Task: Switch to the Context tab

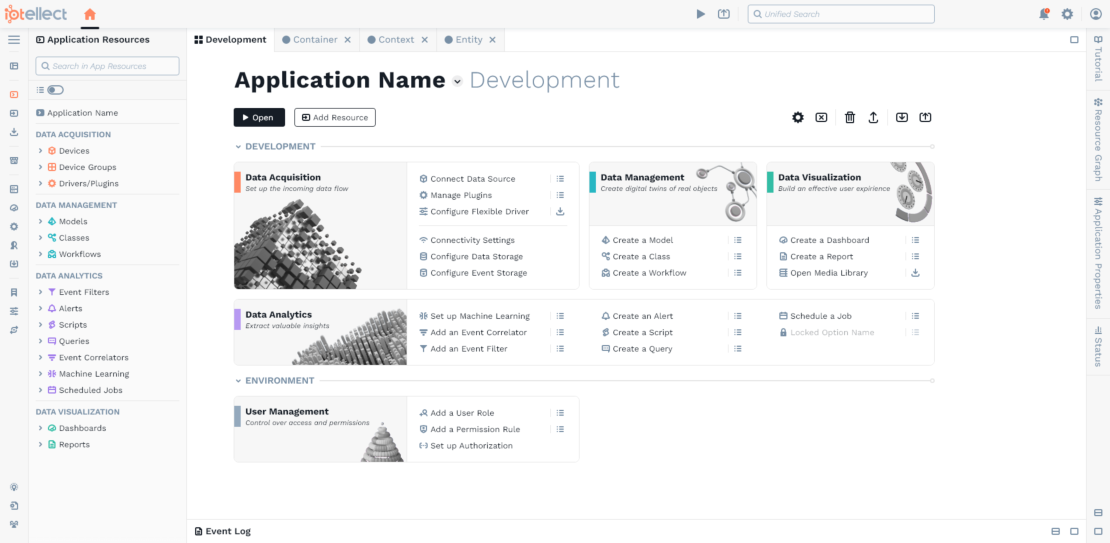Action: (x=396, y=40)
